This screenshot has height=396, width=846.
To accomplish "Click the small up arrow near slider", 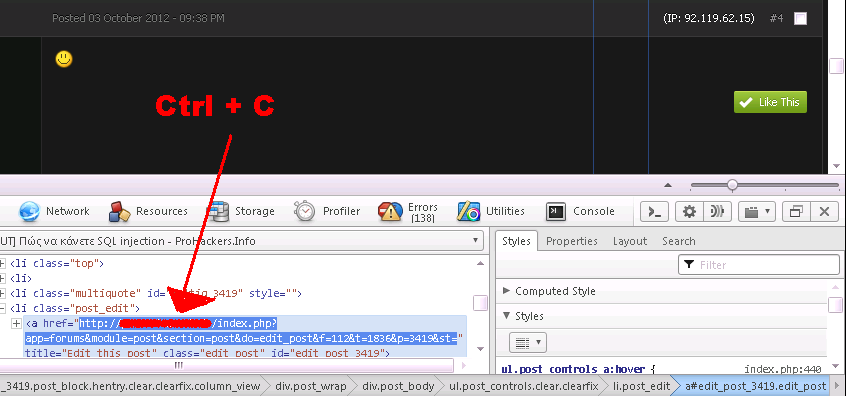I will point(668,185).
